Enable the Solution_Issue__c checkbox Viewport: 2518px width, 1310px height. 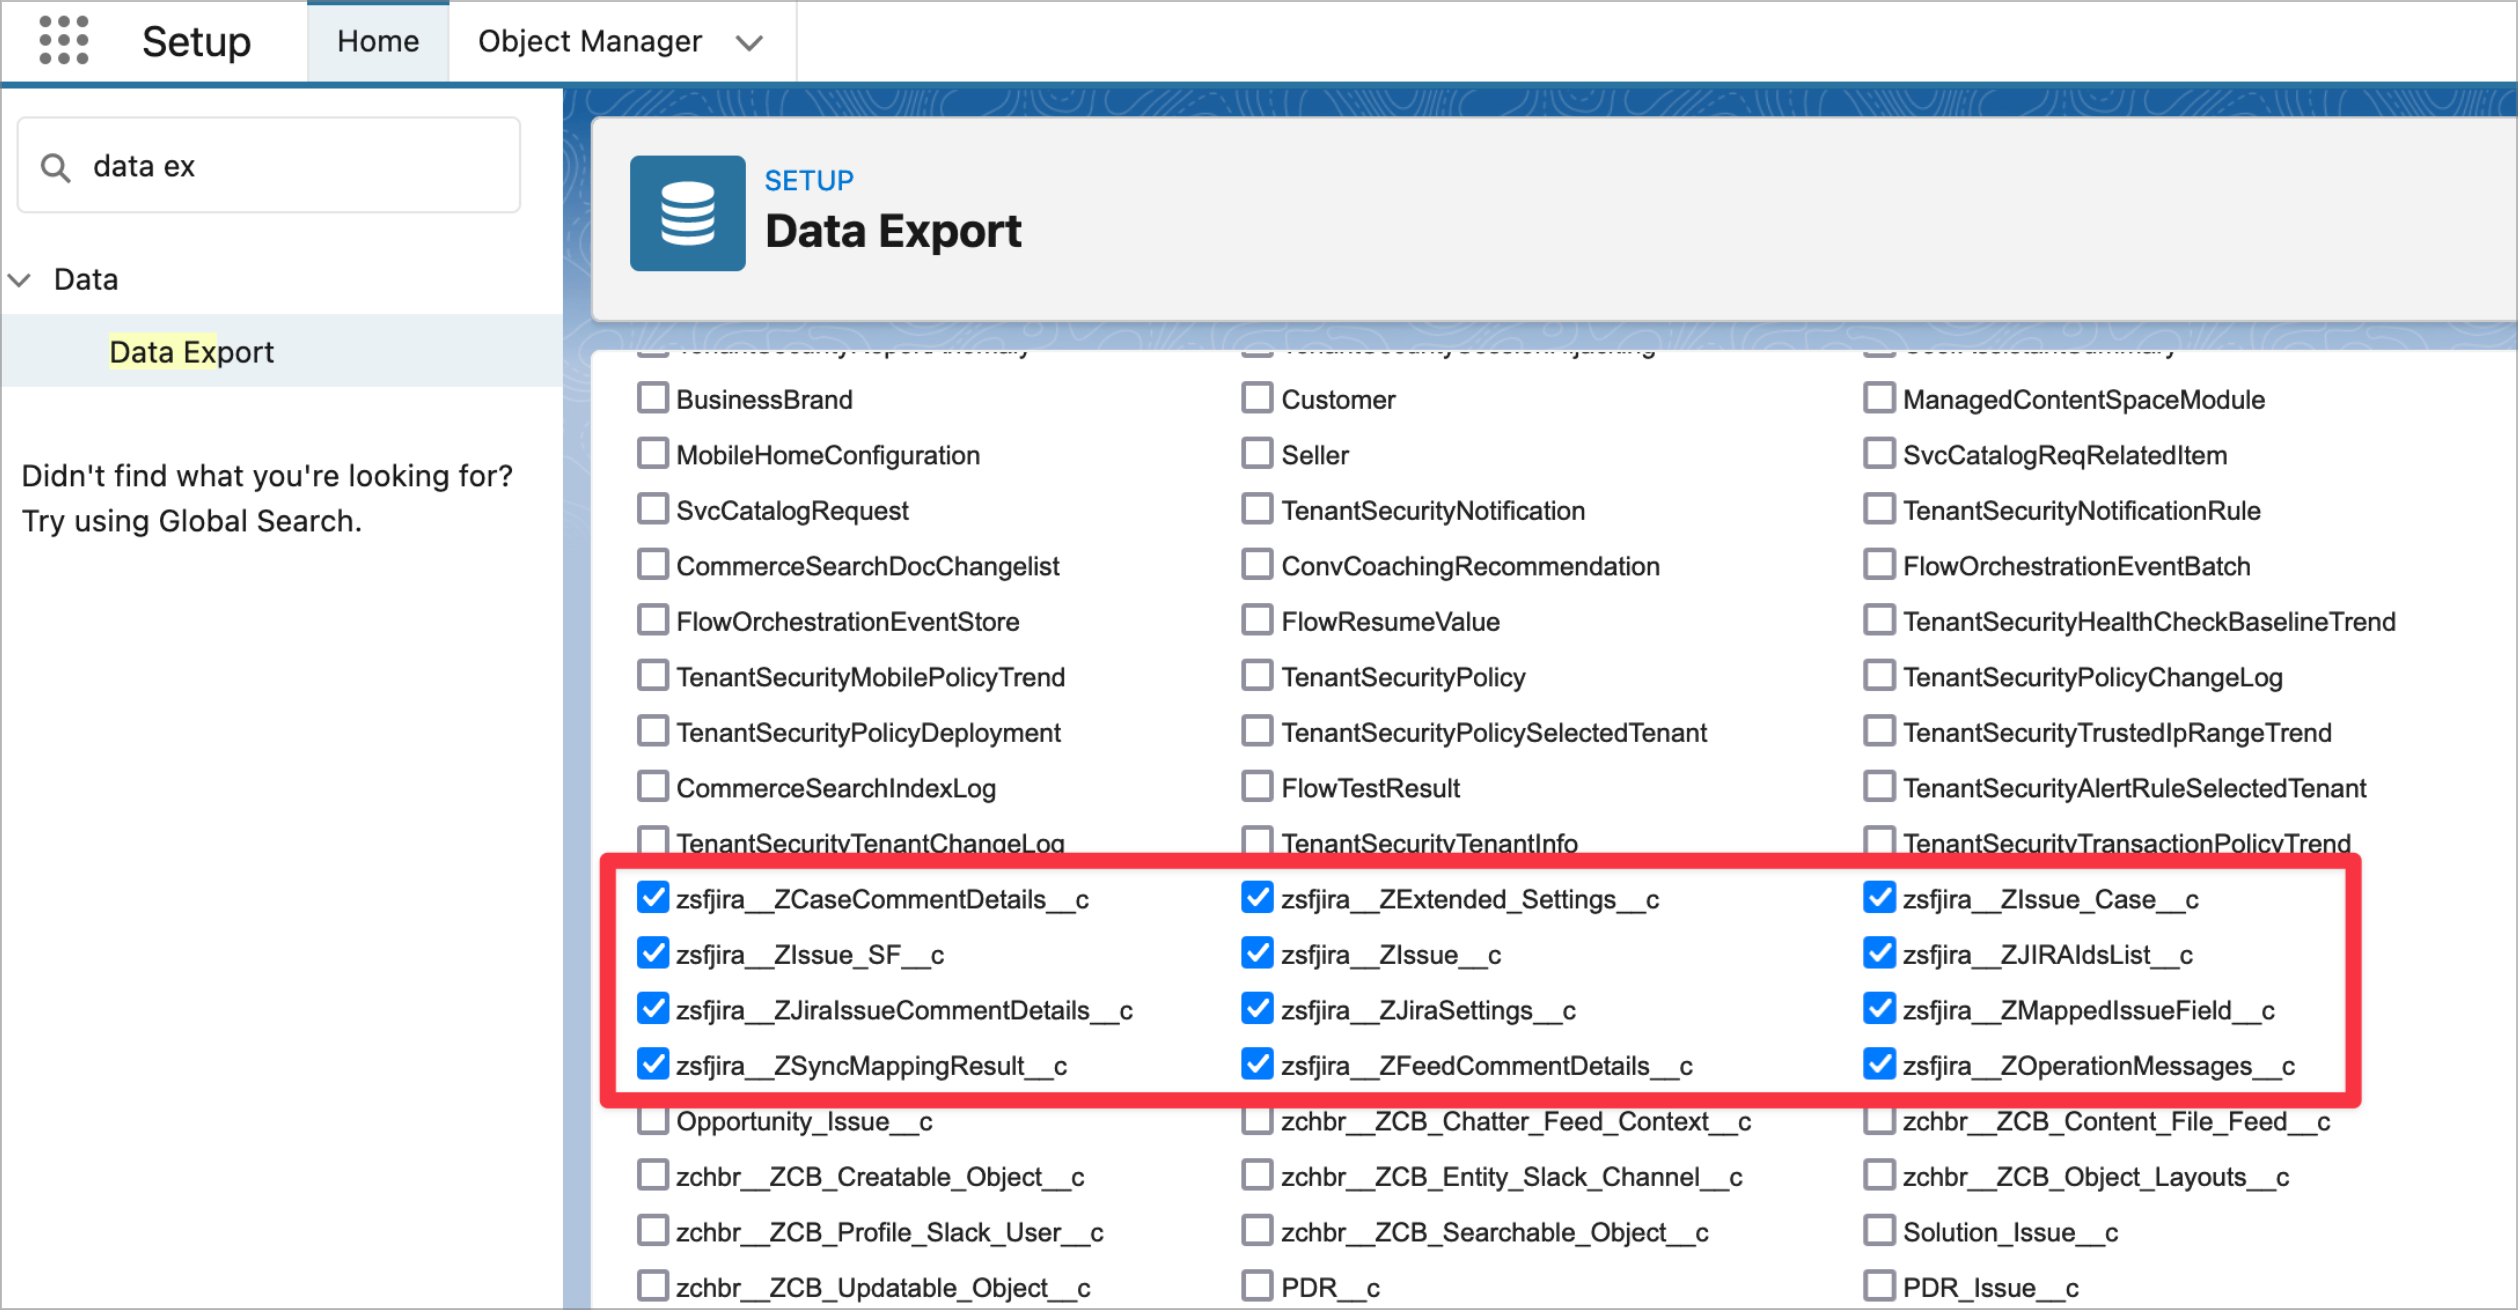point(1879,1230)
